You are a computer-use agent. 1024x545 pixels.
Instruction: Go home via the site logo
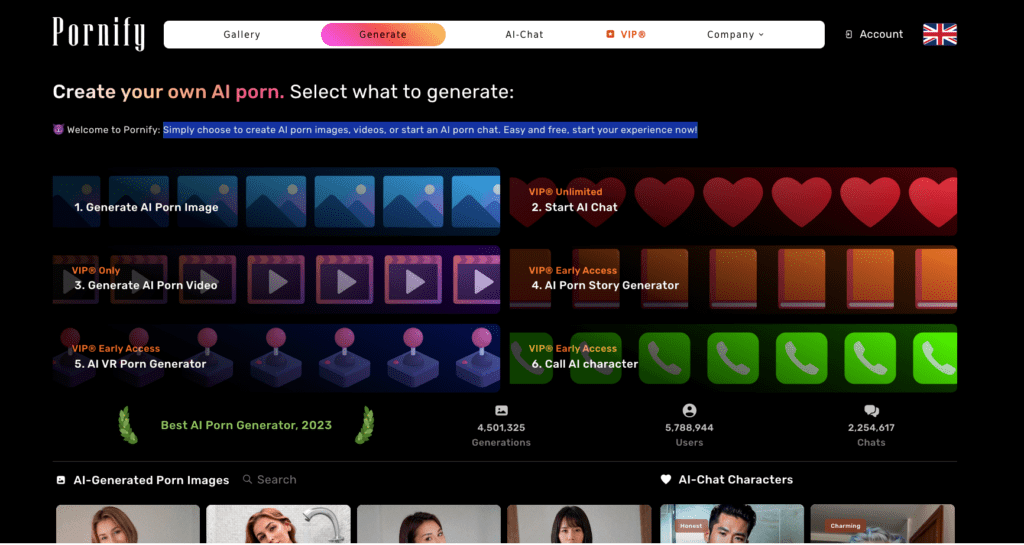click(x=99, y=34)
